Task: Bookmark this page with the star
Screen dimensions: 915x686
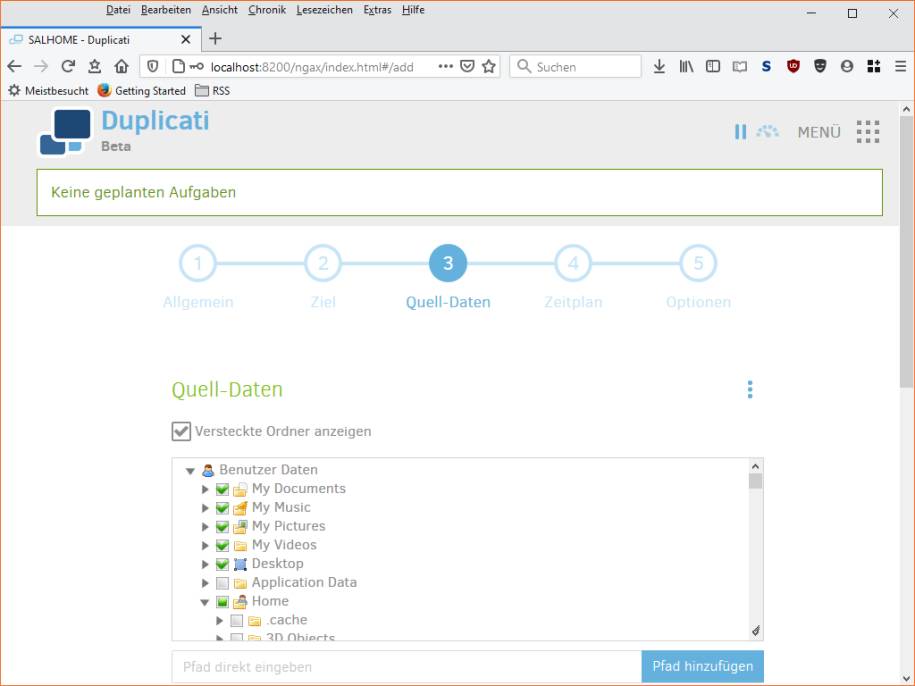Action: (489, 66)
